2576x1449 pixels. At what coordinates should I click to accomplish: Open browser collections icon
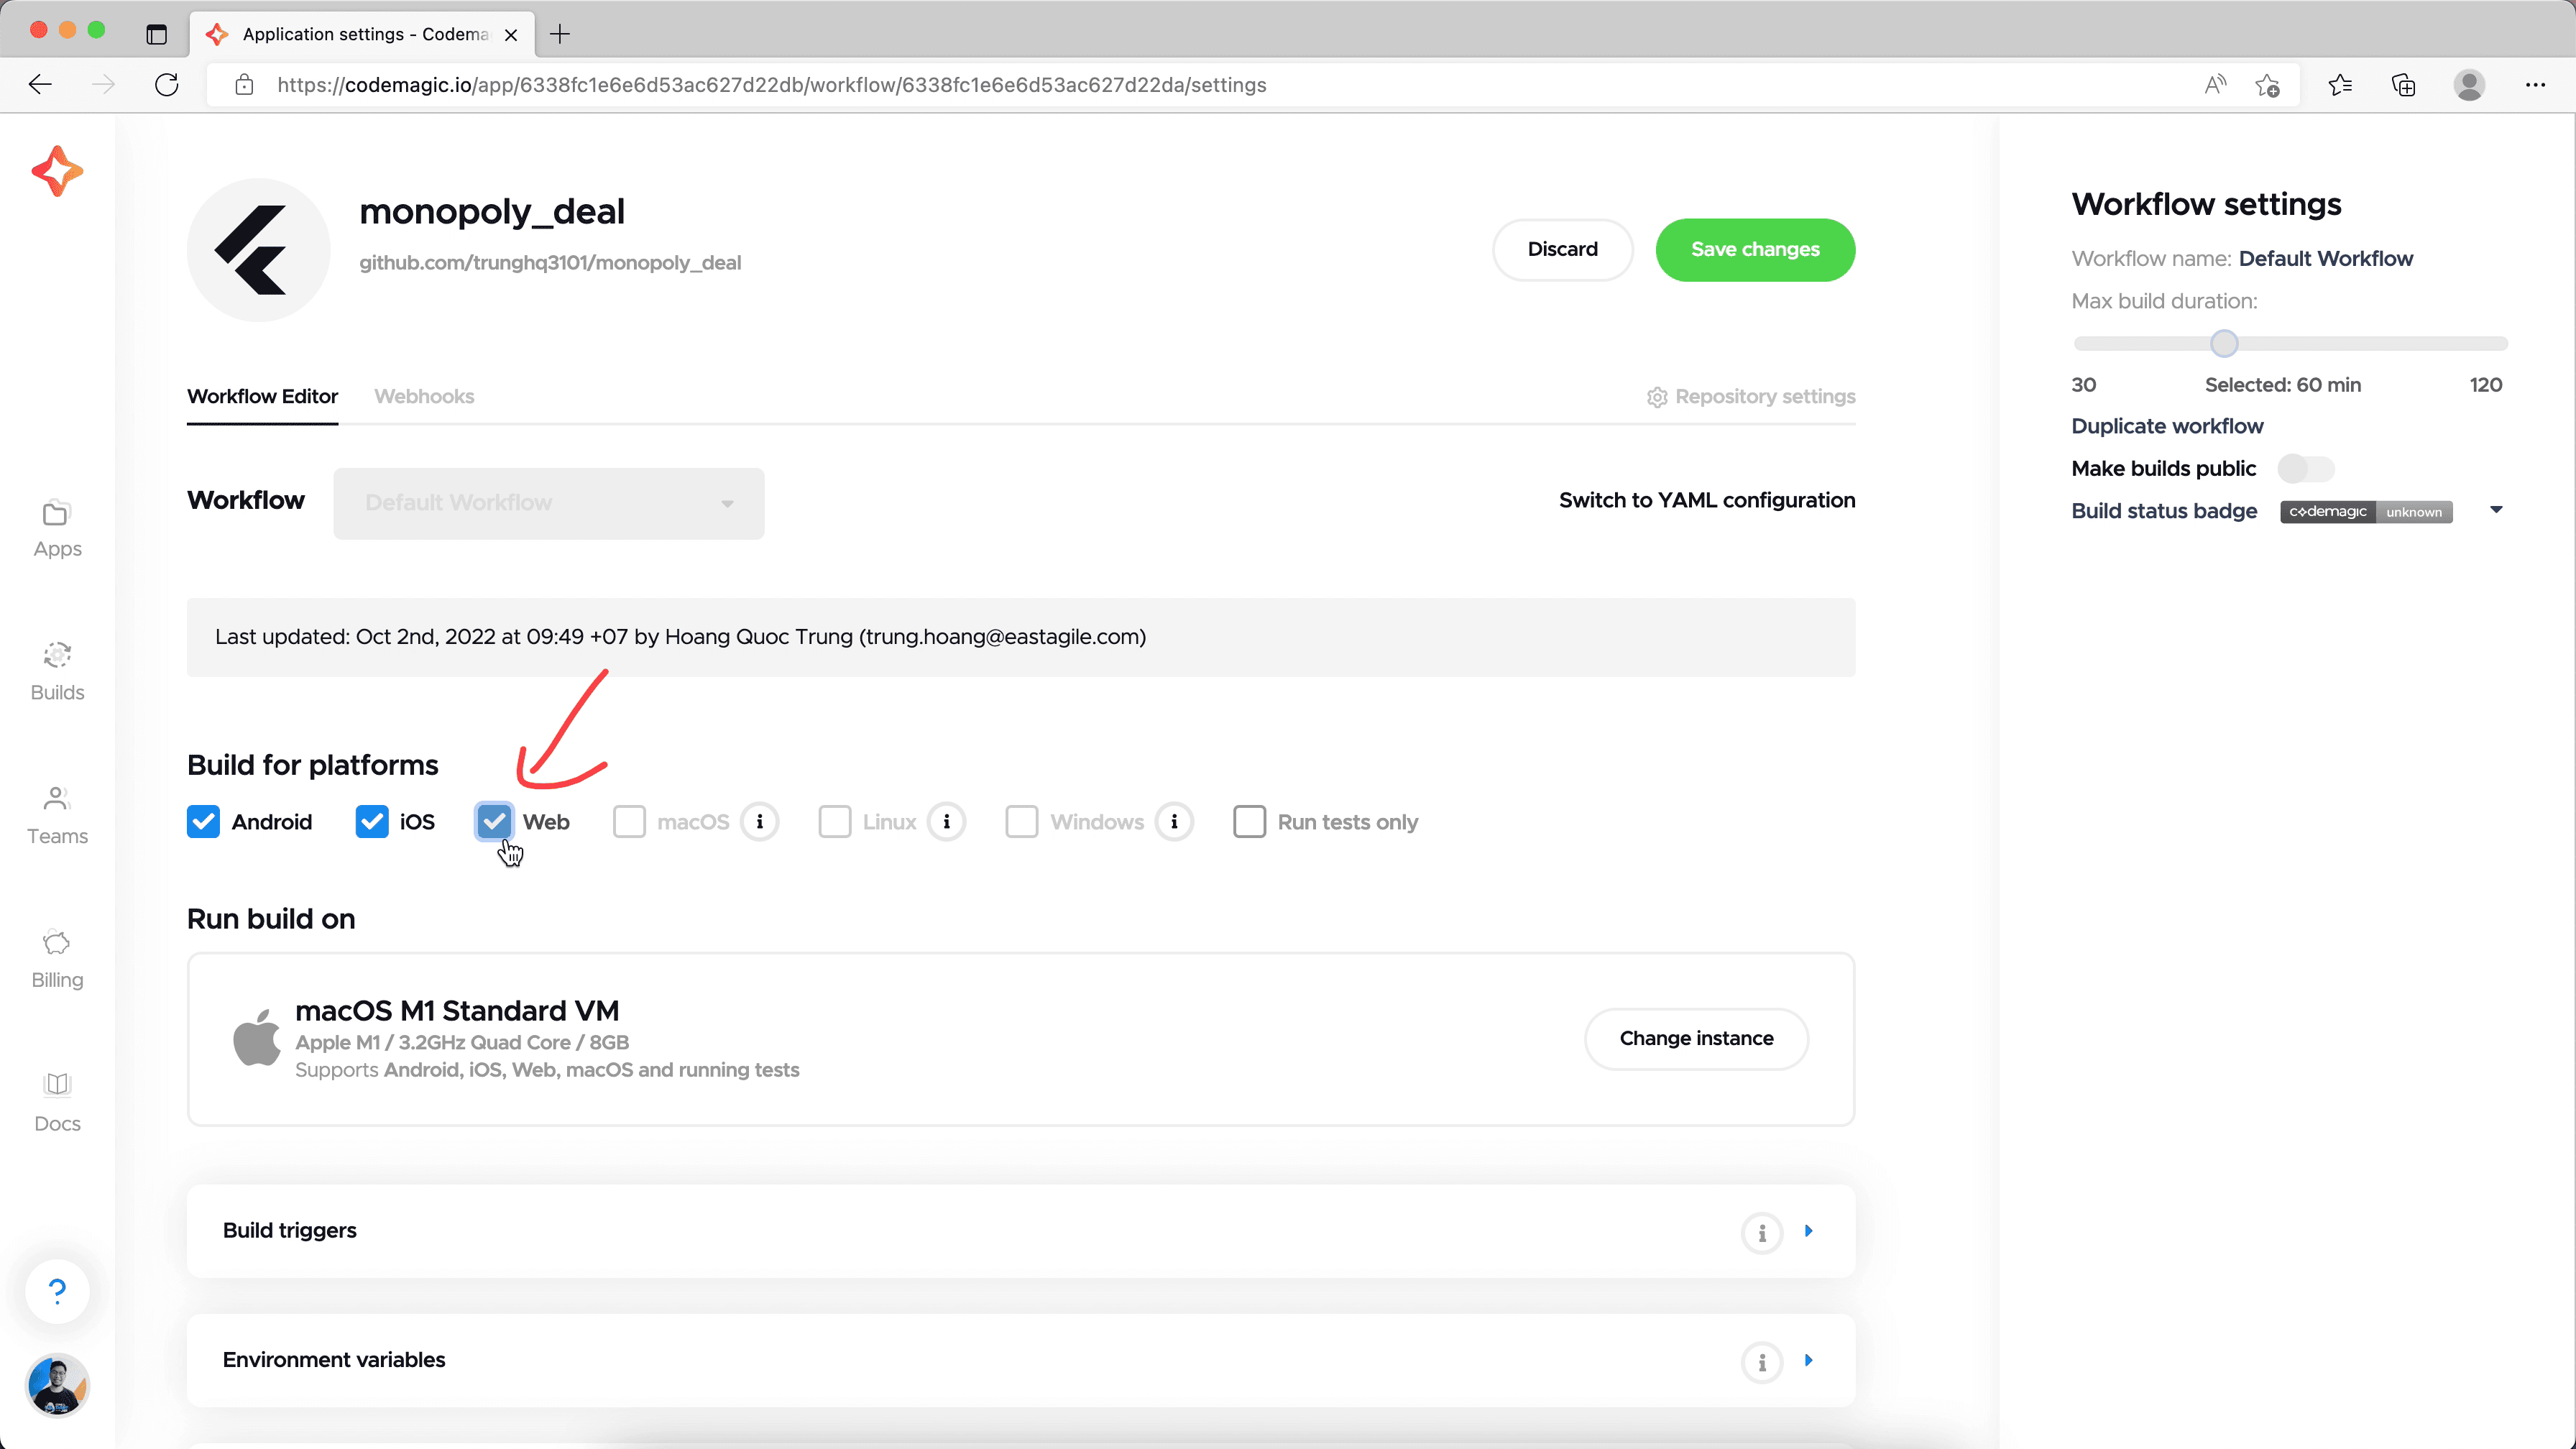pos(2404,85)
